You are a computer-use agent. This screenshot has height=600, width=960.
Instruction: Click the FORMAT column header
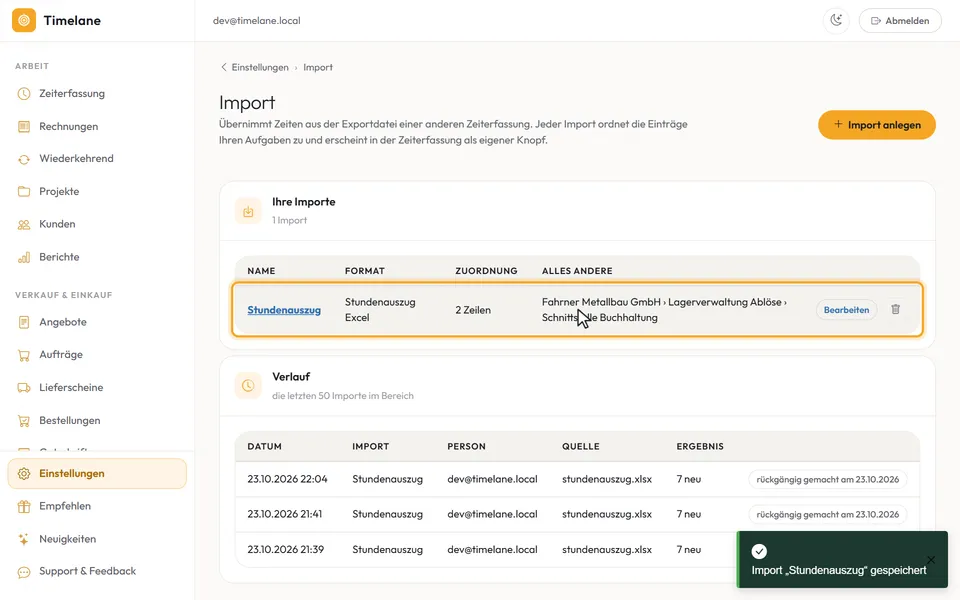point(365,271)
